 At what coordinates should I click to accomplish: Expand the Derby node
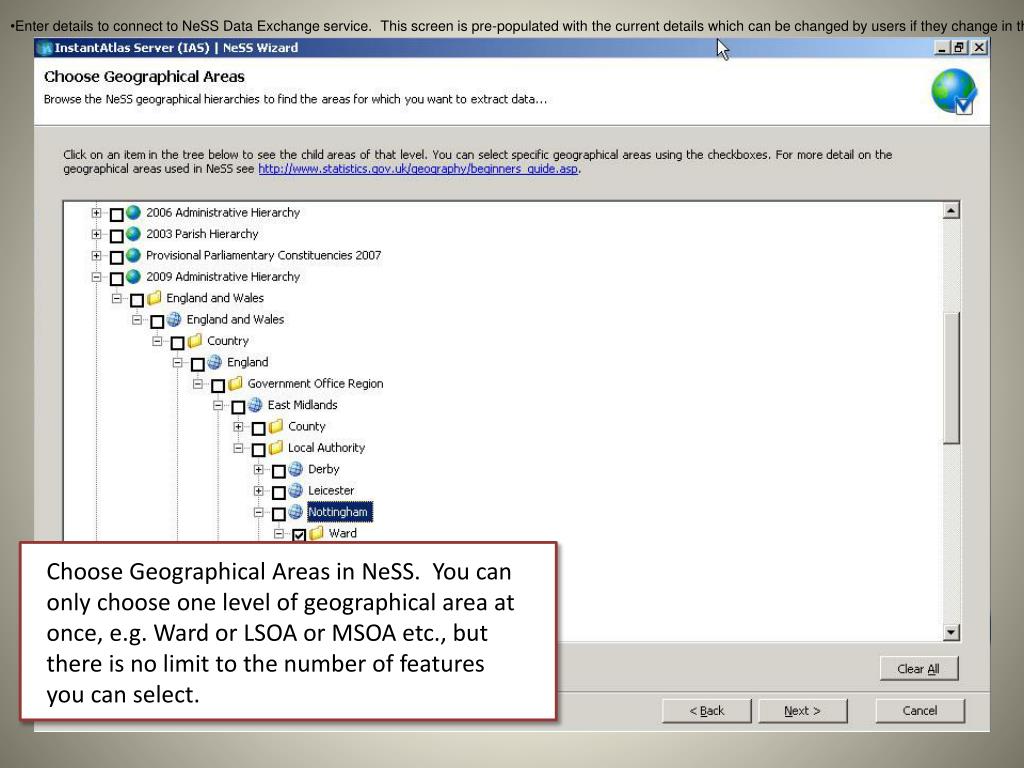click(x=259, y=469)
